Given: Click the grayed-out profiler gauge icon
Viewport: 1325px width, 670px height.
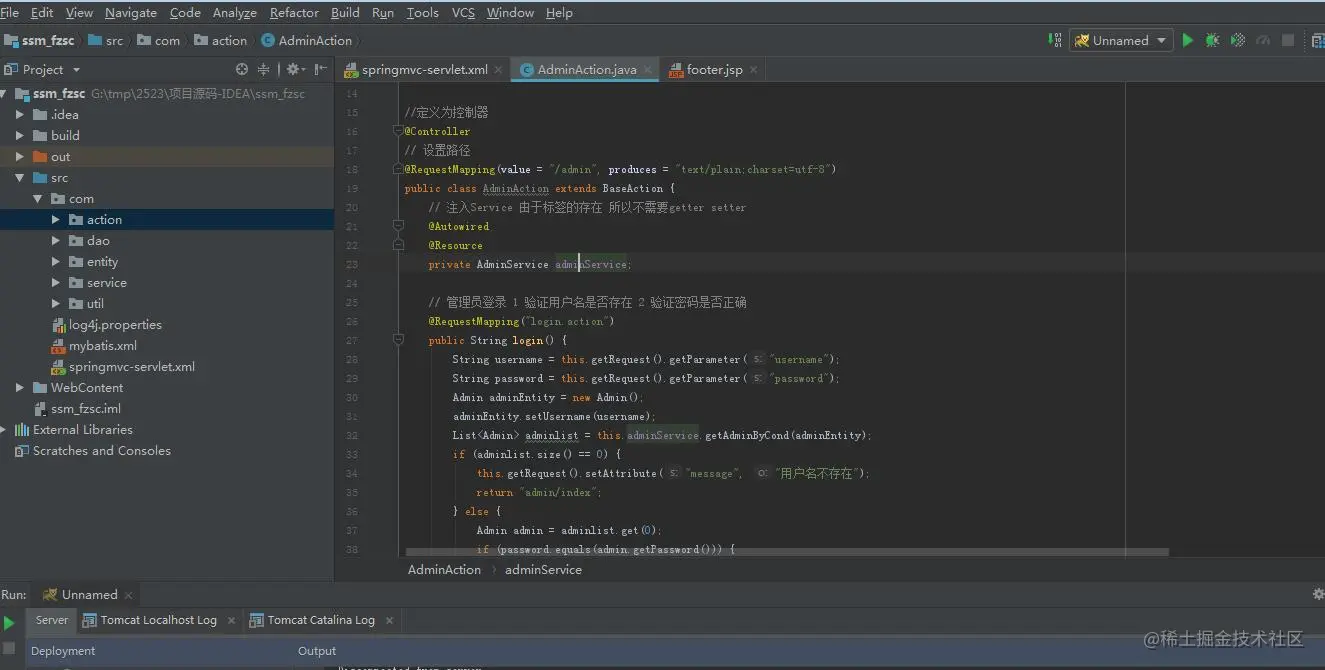Looking at the screenshot, I should pyautogui.click(x=1263, y=40).
